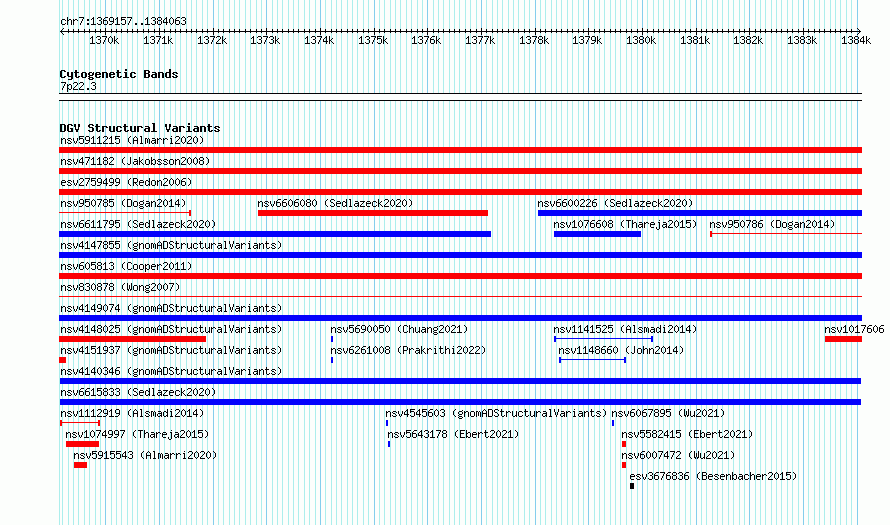890x525 pixels.
Task: Click nsv6007472 (Wu2021) label
Action: point(678,455)
